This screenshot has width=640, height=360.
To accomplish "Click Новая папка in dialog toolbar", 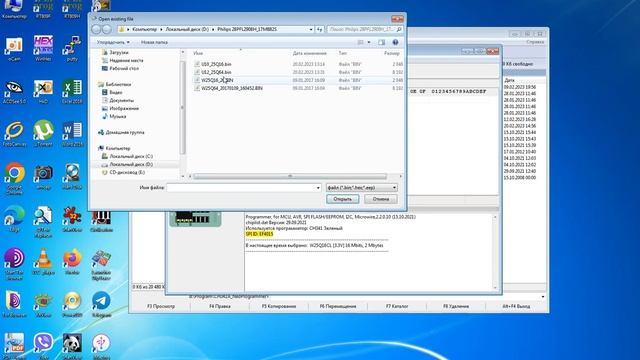I will (x=154, y=42).
